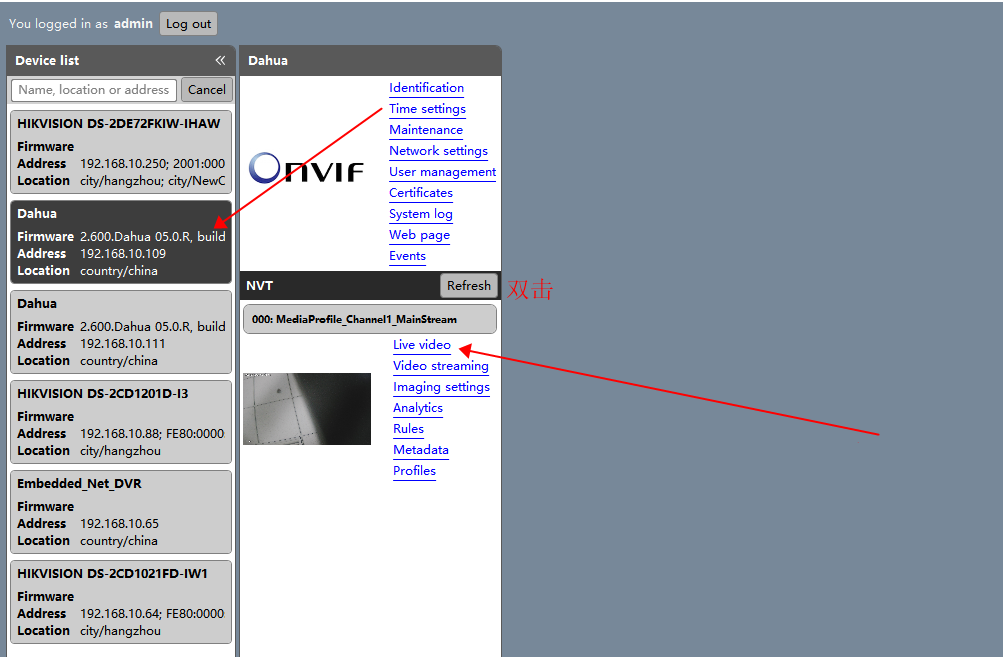Click the NVT section header label
The width and height of the screenshot is (1003, 657).
pos(259,286)
